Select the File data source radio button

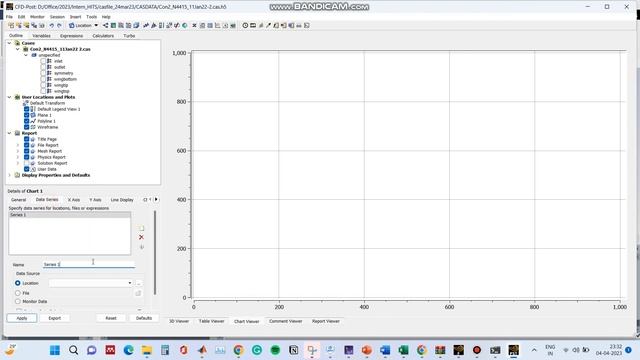[18, 293]
